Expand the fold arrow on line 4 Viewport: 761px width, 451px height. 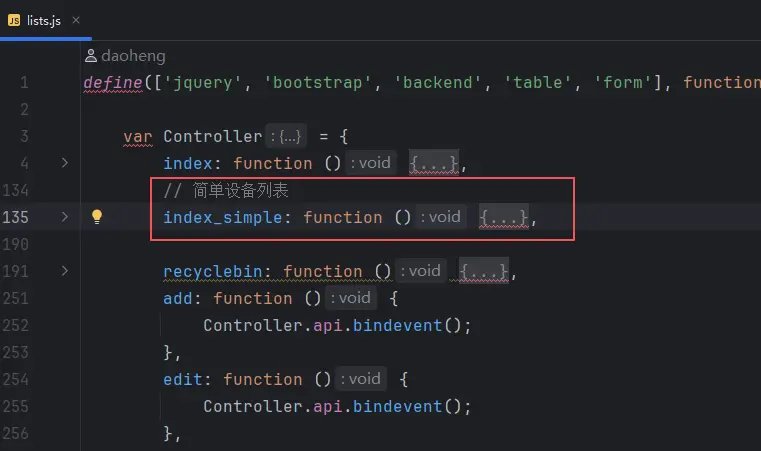(x=64, y=163)
